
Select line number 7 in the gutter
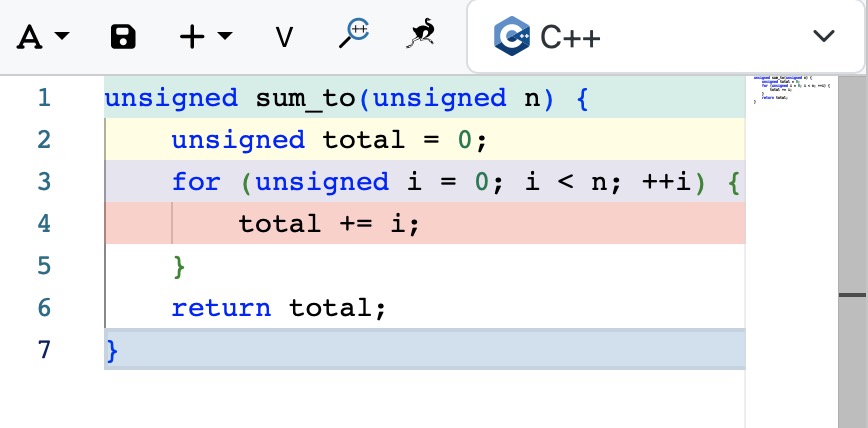pos(44,350)
